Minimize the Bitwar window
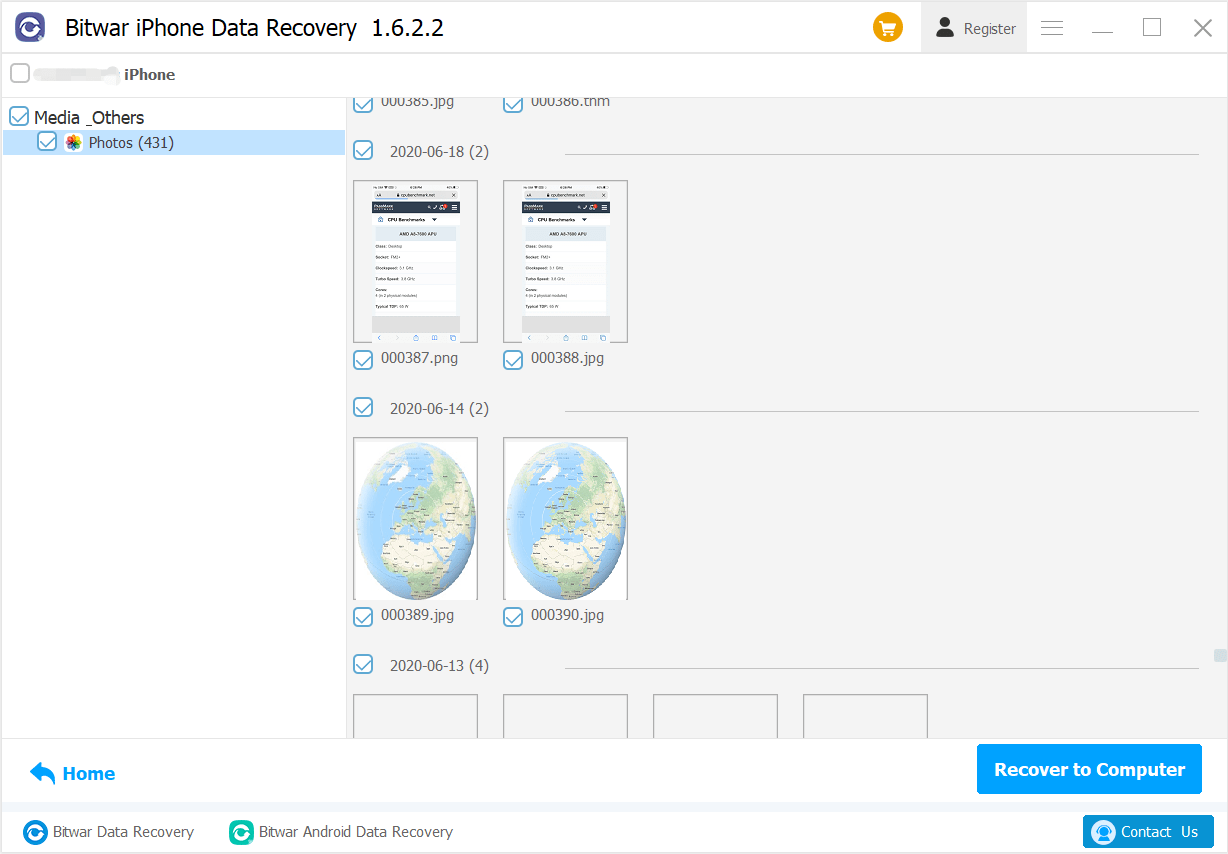Image resolution: width=1228 pixels, height=854 pixels. 1102,30
